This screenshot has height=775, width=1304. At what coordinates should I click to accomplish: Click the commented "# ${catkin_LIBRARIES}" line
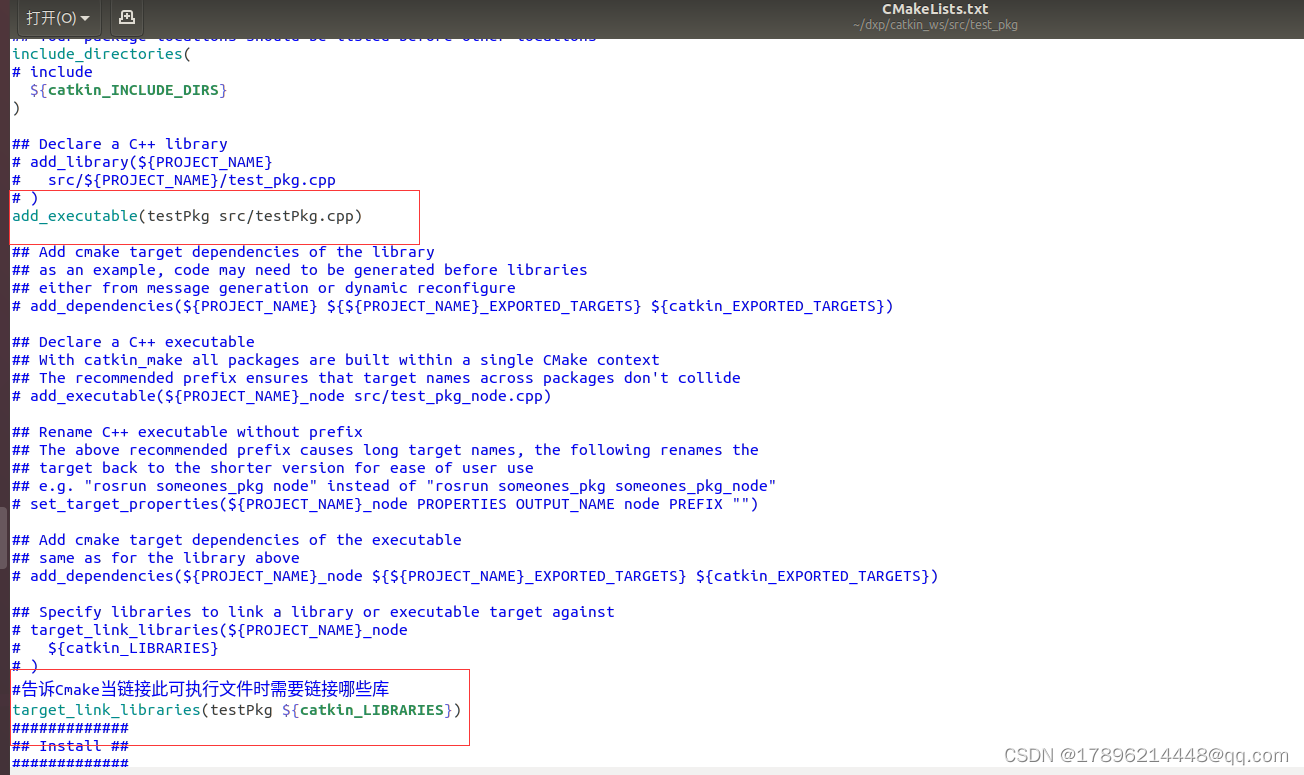pyautogui.click(x=115, y=648)
